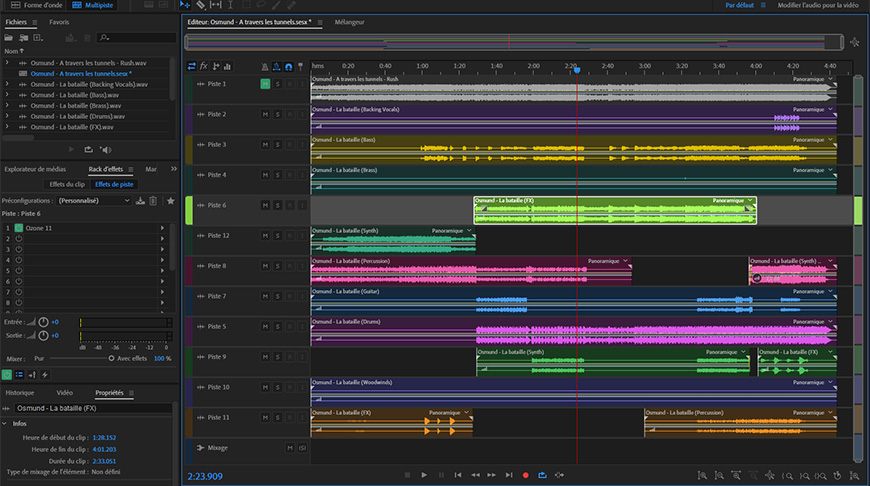The image size is (870, 486).
Task: Move playhead to next marker
Action: pyautogui.click(x=509, y=475)
